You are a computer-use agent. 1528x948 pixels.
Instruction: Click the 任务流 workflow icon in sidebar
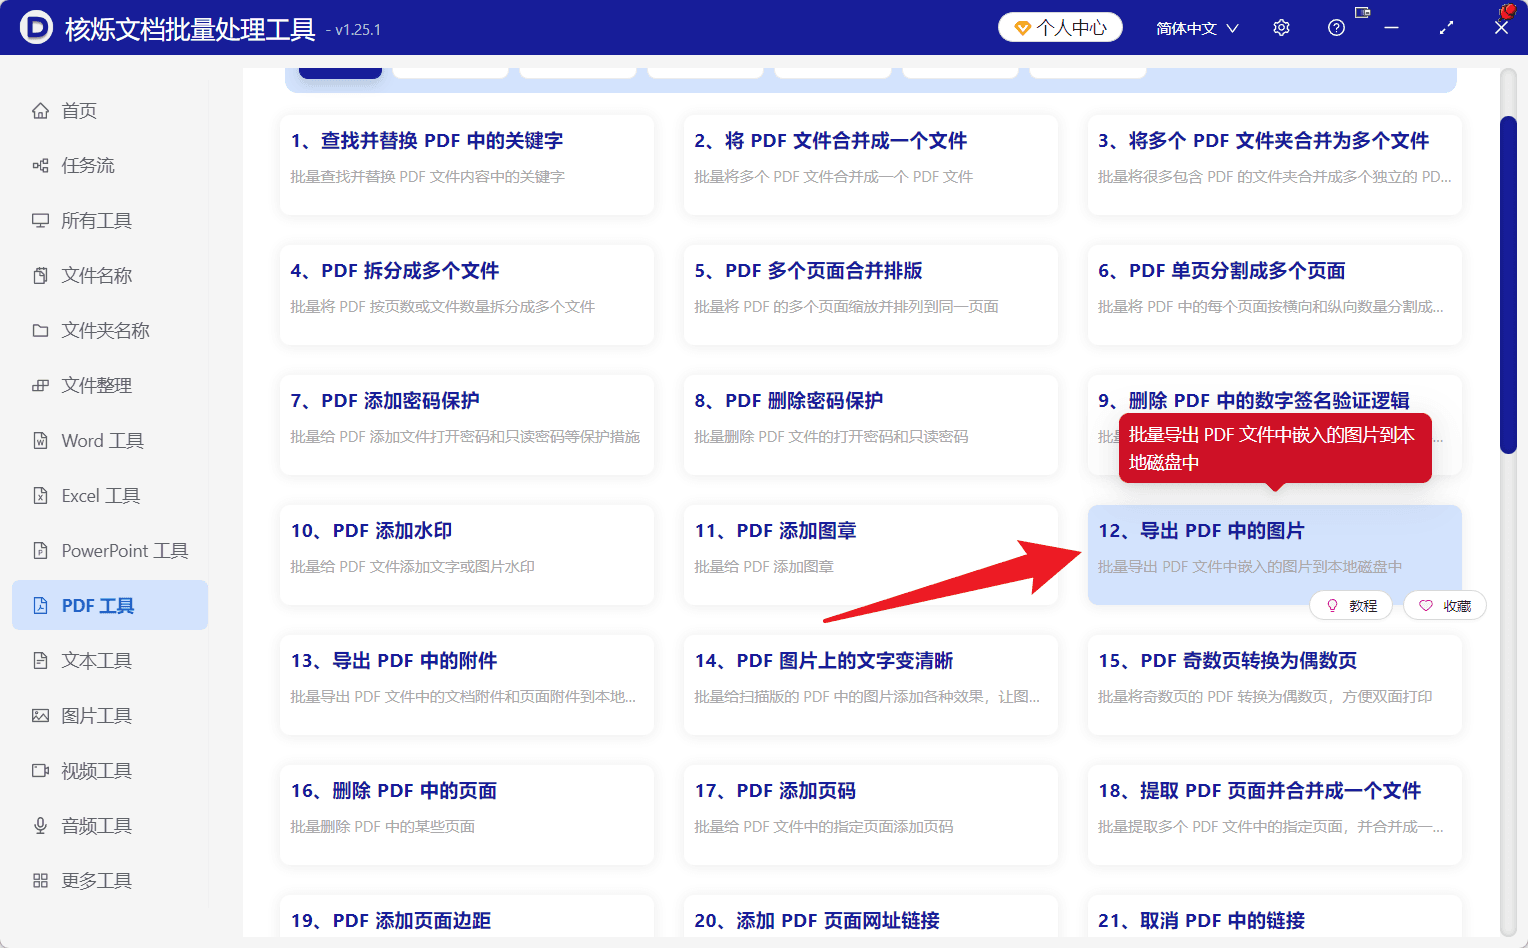tap(40, 166)
